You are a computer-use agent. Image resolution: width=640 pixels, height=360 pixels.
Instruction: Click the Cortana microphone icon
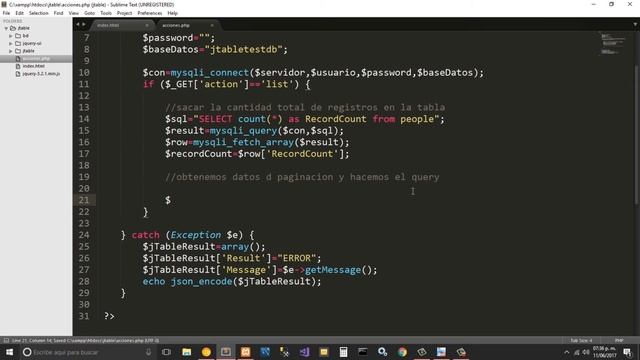pos(149,352)
